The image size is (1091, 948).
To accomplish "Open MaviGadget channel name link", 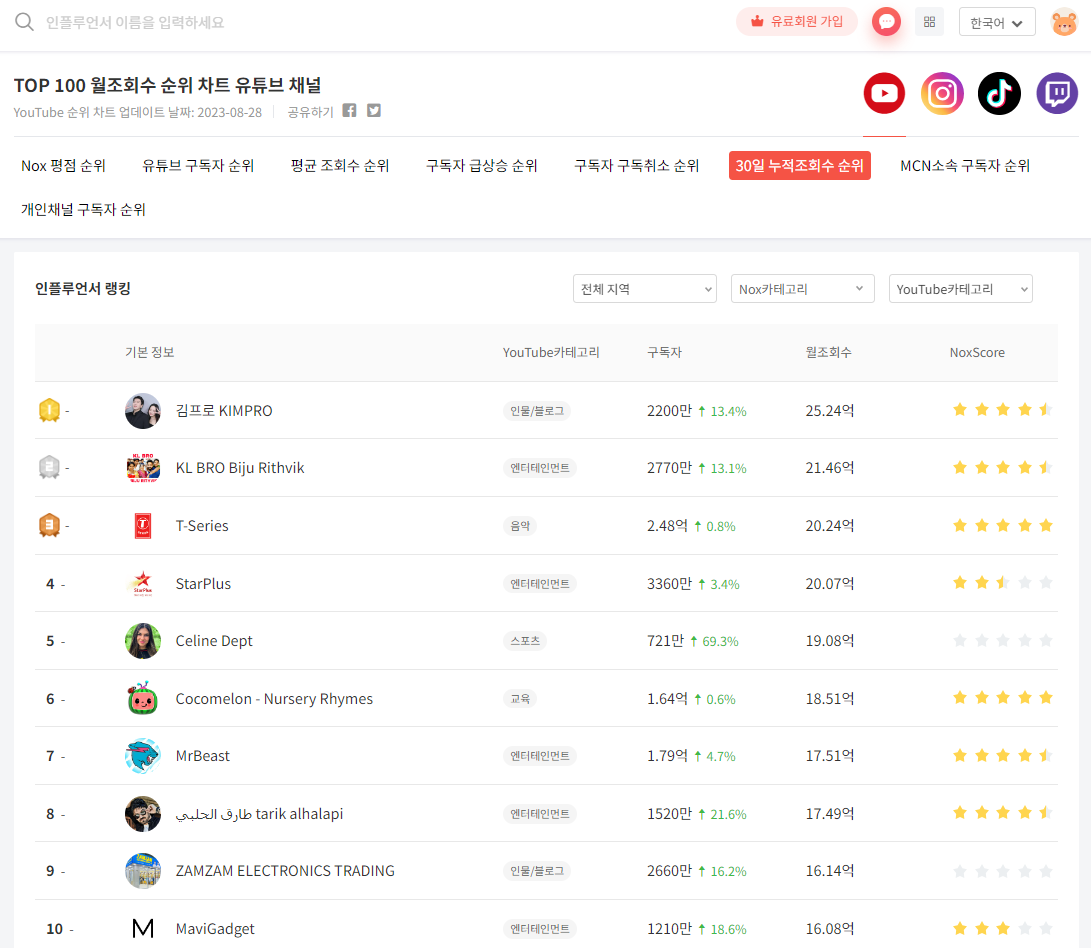I will [x=215, y=929].
